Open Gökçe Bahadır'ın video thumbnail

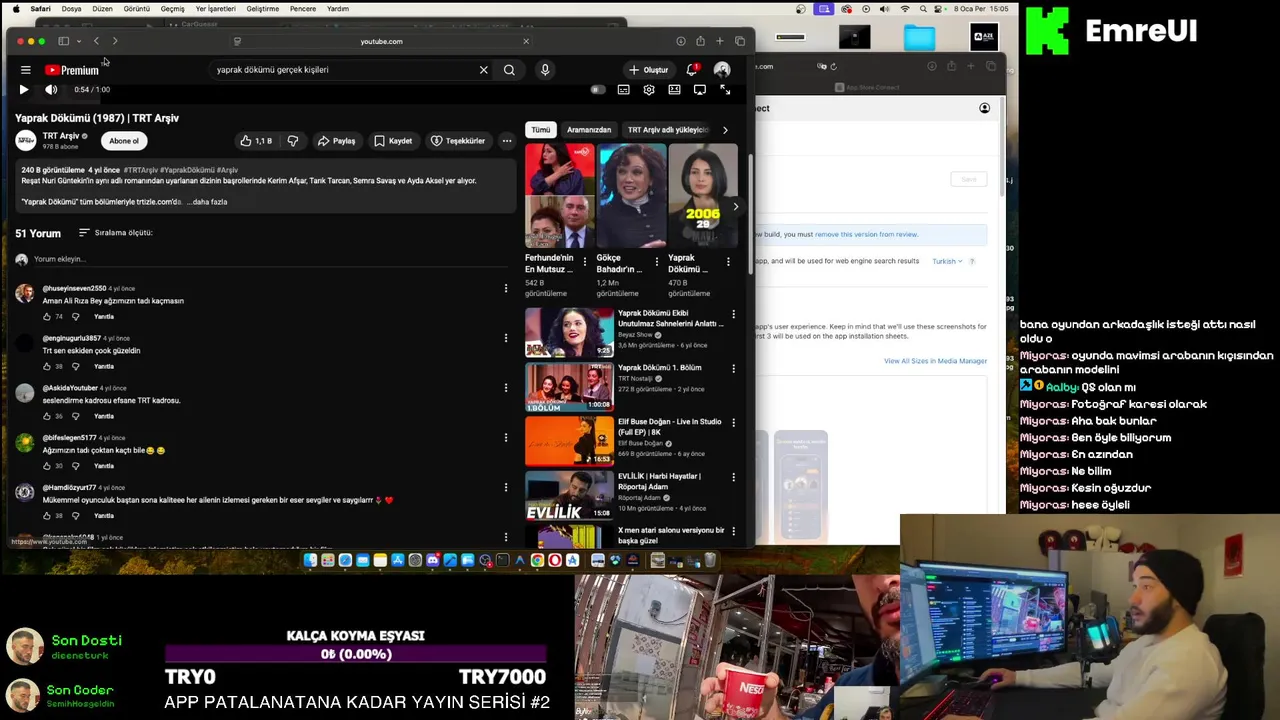[632, 196]
